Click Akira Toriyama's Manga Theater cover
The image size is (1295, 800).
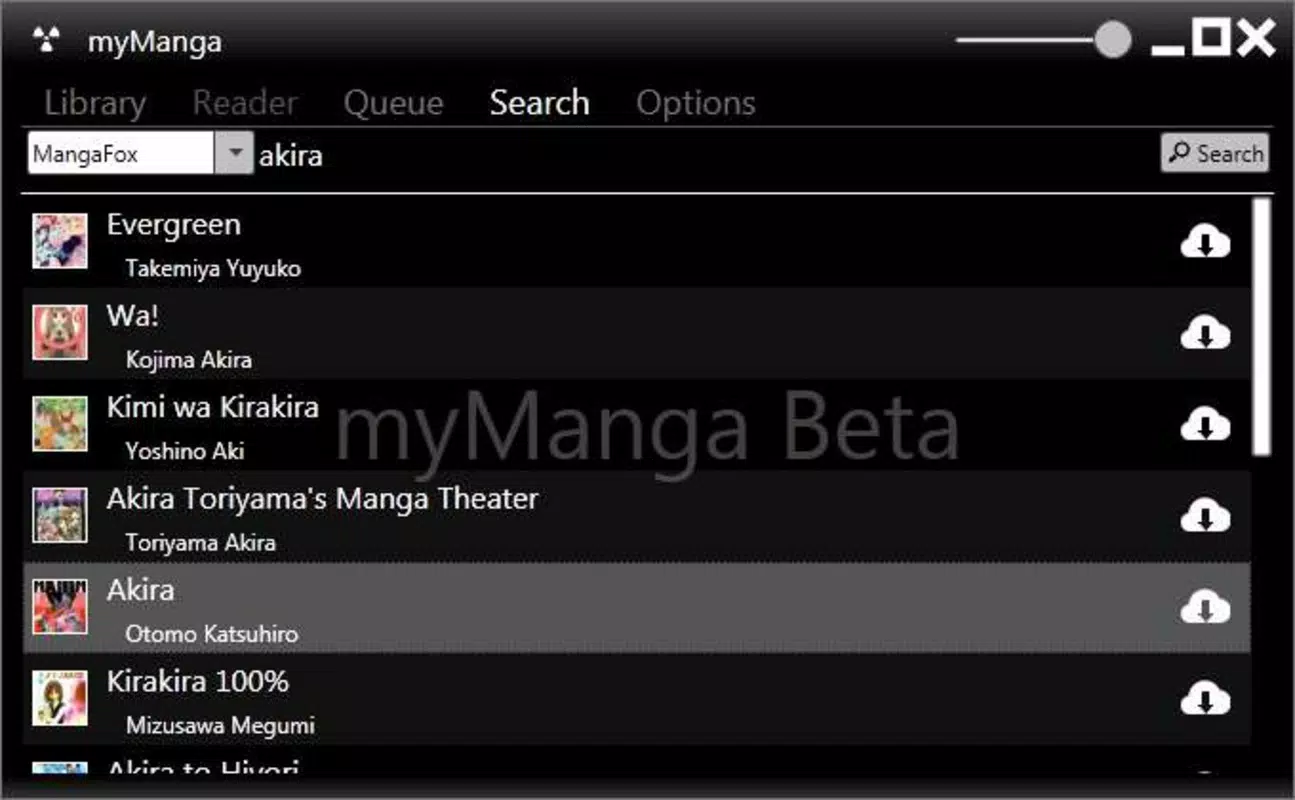pyautogui.click(x=60, y=515)
